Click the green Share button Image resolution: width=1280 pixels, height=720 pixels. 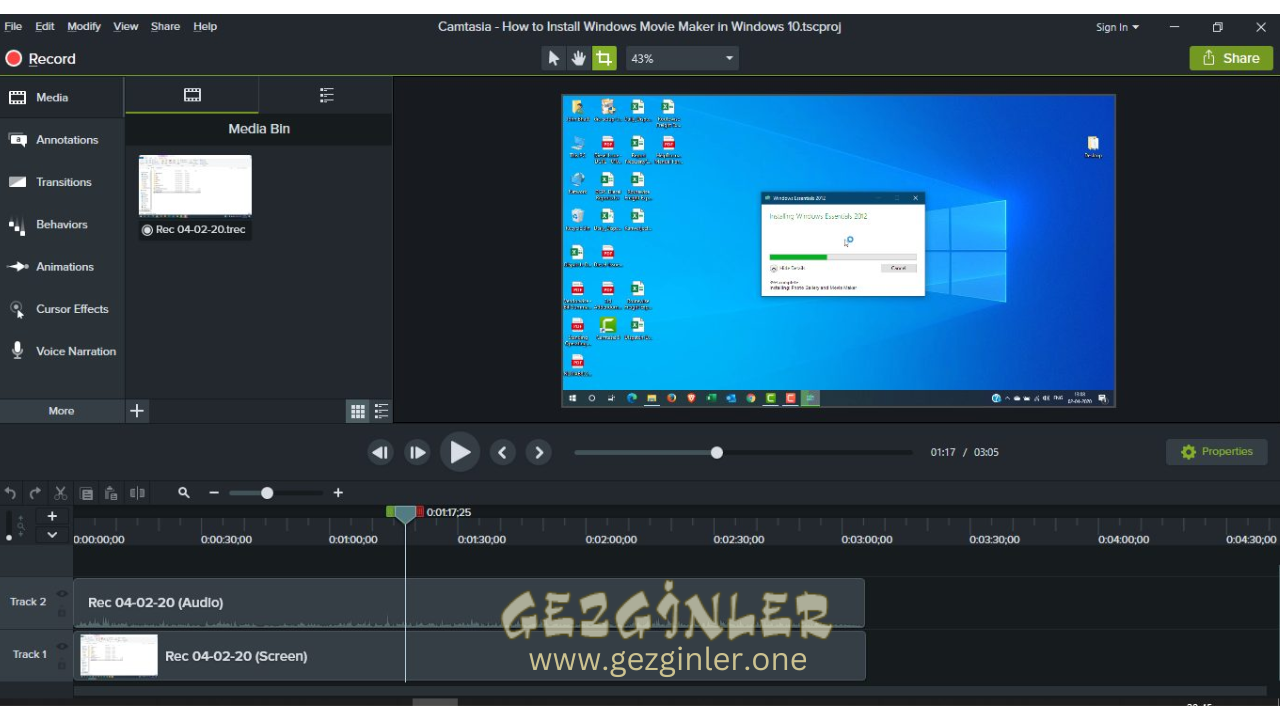point(1231,58)
